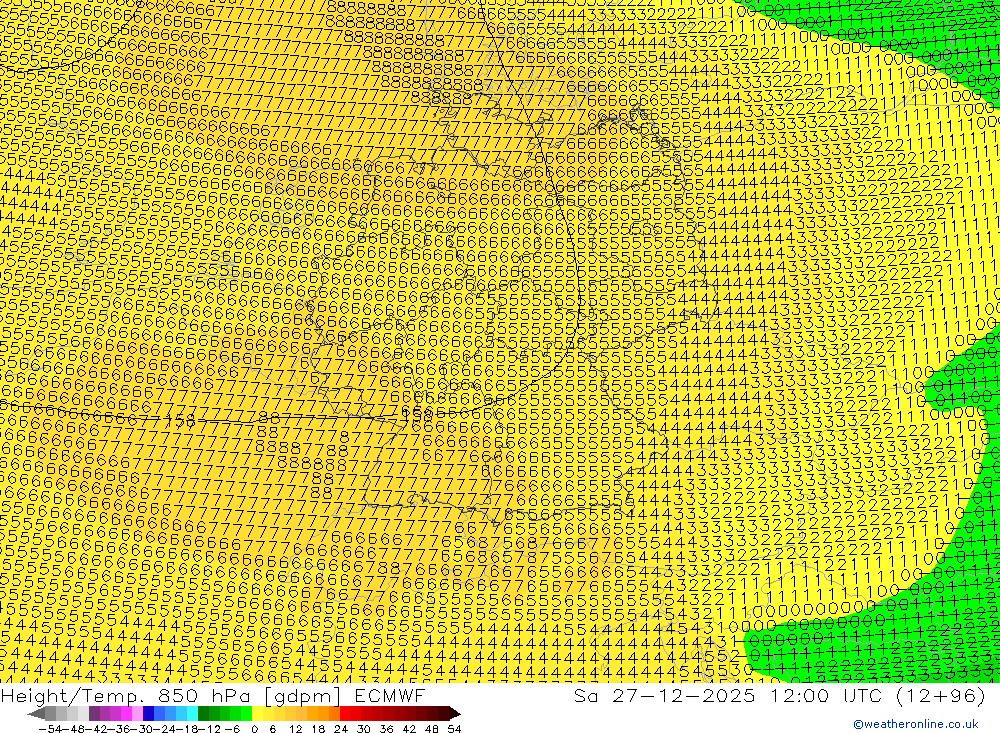This screenshot has height=733, width=1000.
Task: Click the '-54' legend scale label
Action: click(x=50, y=729)
